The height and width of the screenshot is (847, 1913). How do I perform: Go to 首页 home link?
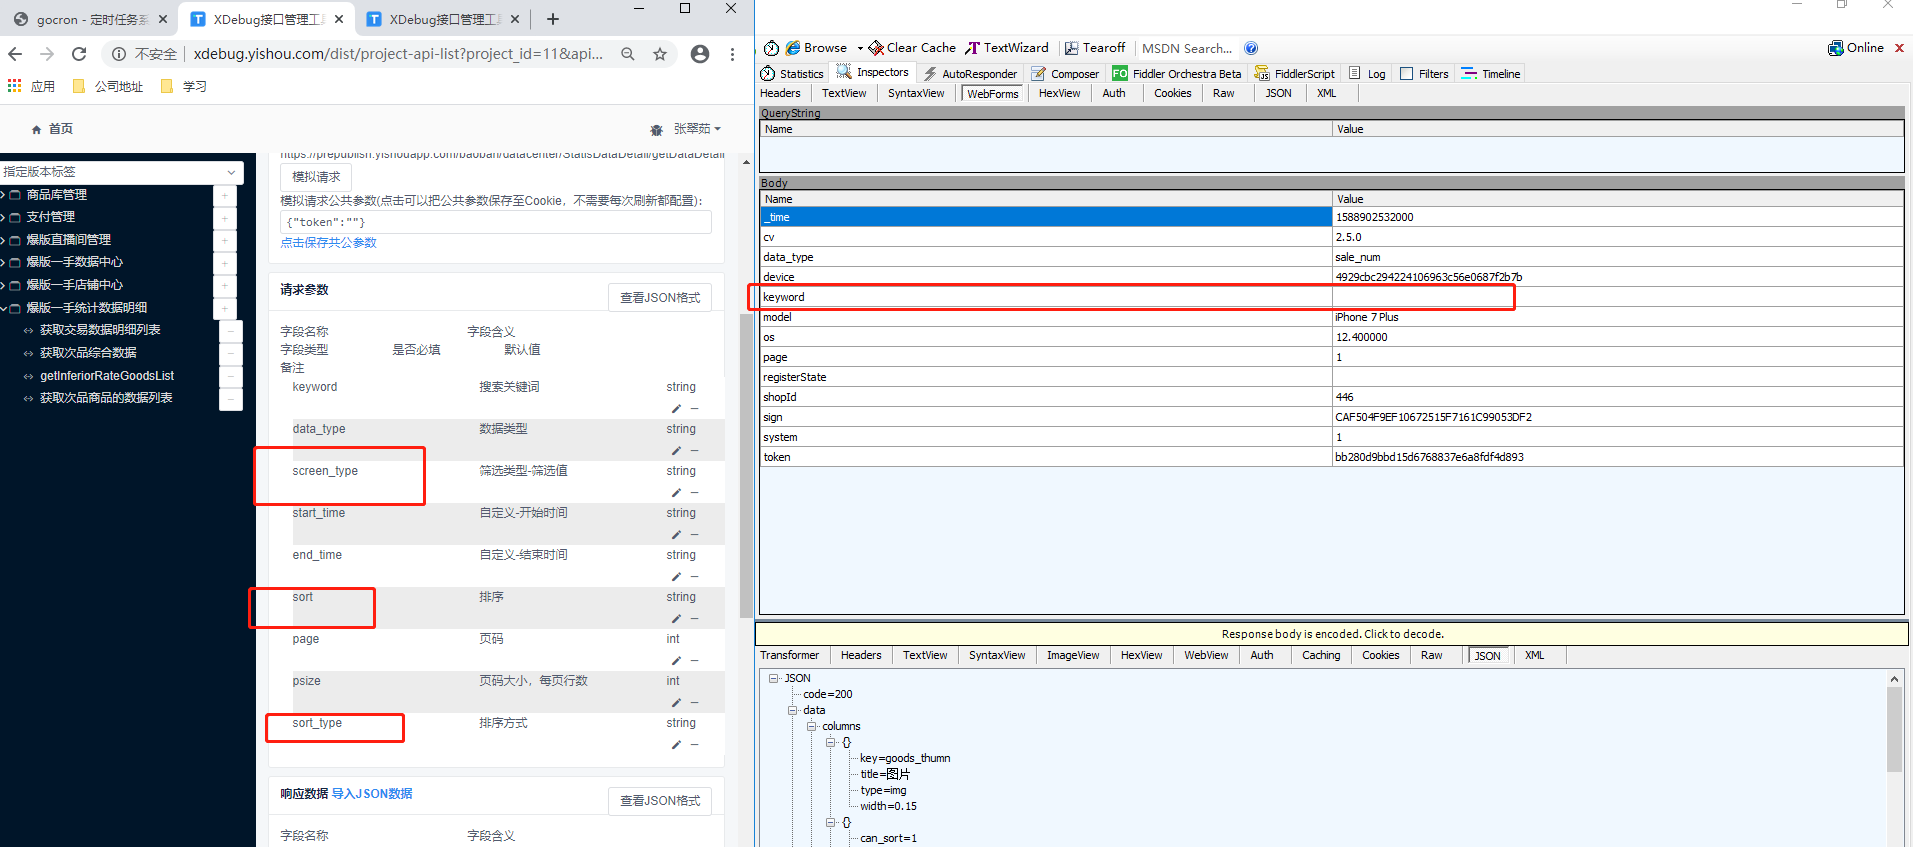pos(52,129)
